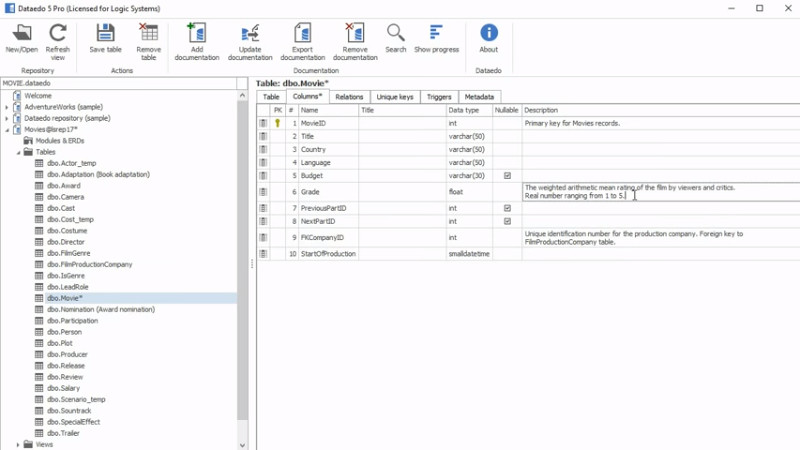Click the New/Open repository icon
Screen dimensions: 800x450
pyautogui.click(x=22, y=33)
